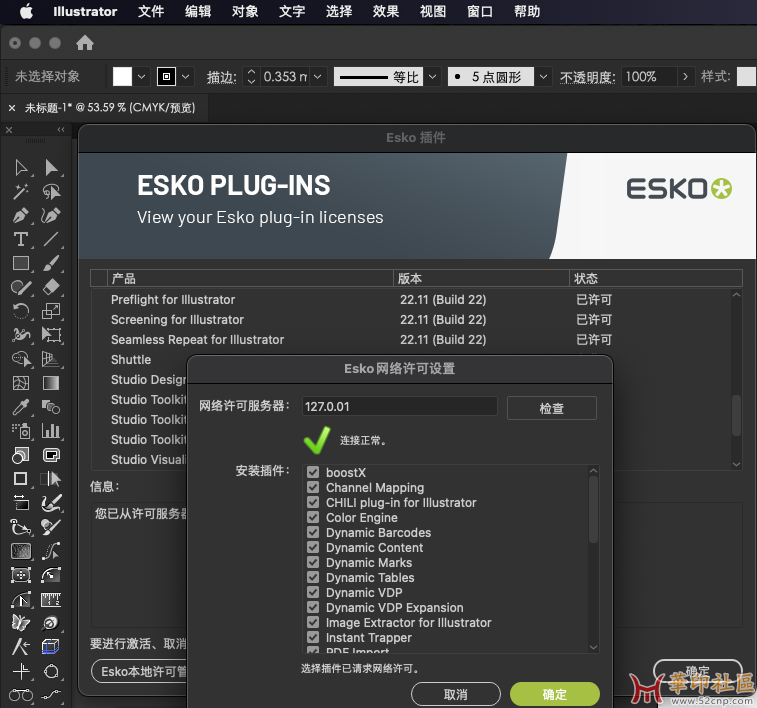Viewport: 757px width, 708px height.
Task: Pick the Blend tool
Action: coord(51,407)
